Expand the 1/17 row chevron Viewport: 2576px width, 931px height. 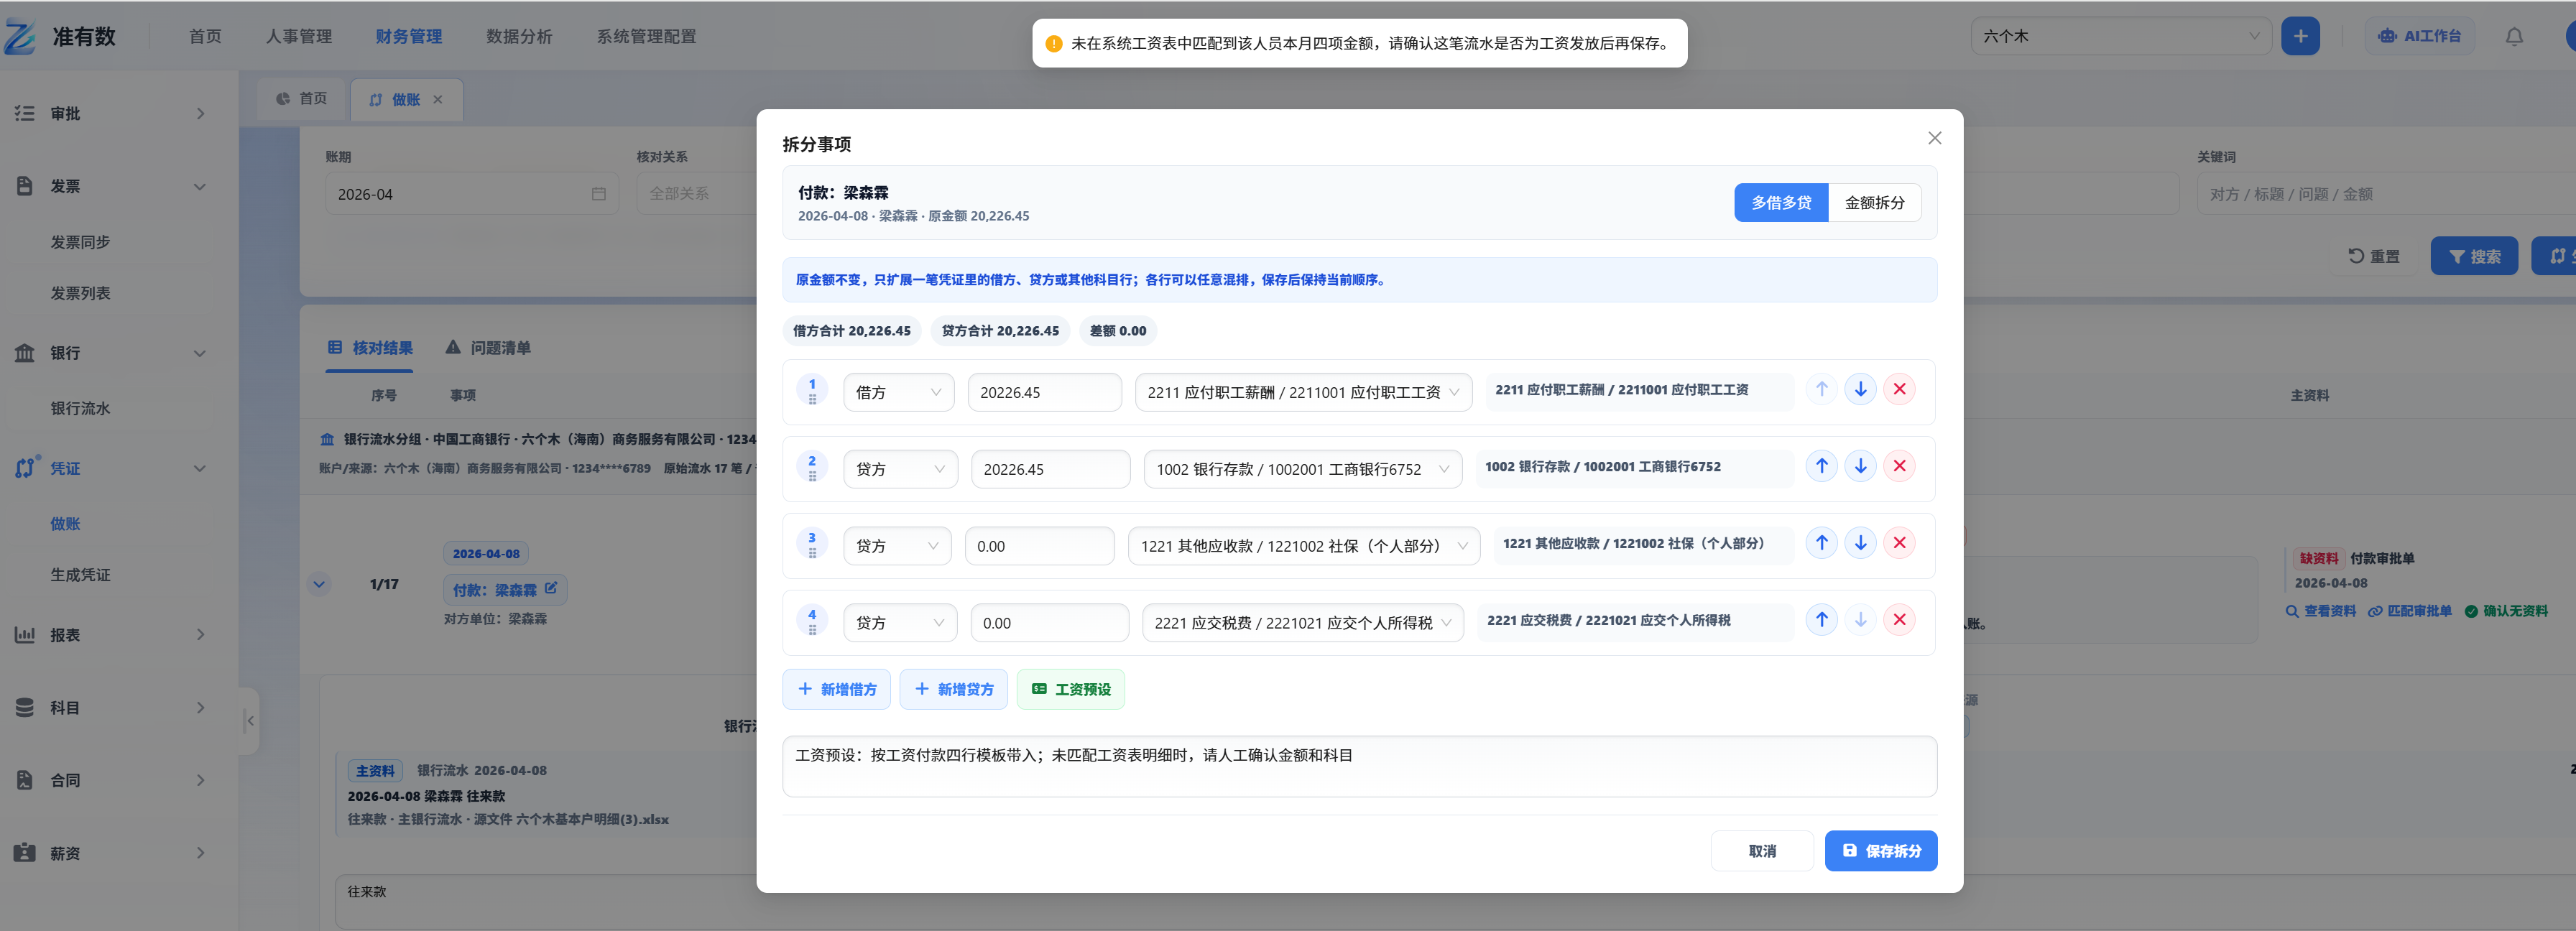tap(319, 584)
